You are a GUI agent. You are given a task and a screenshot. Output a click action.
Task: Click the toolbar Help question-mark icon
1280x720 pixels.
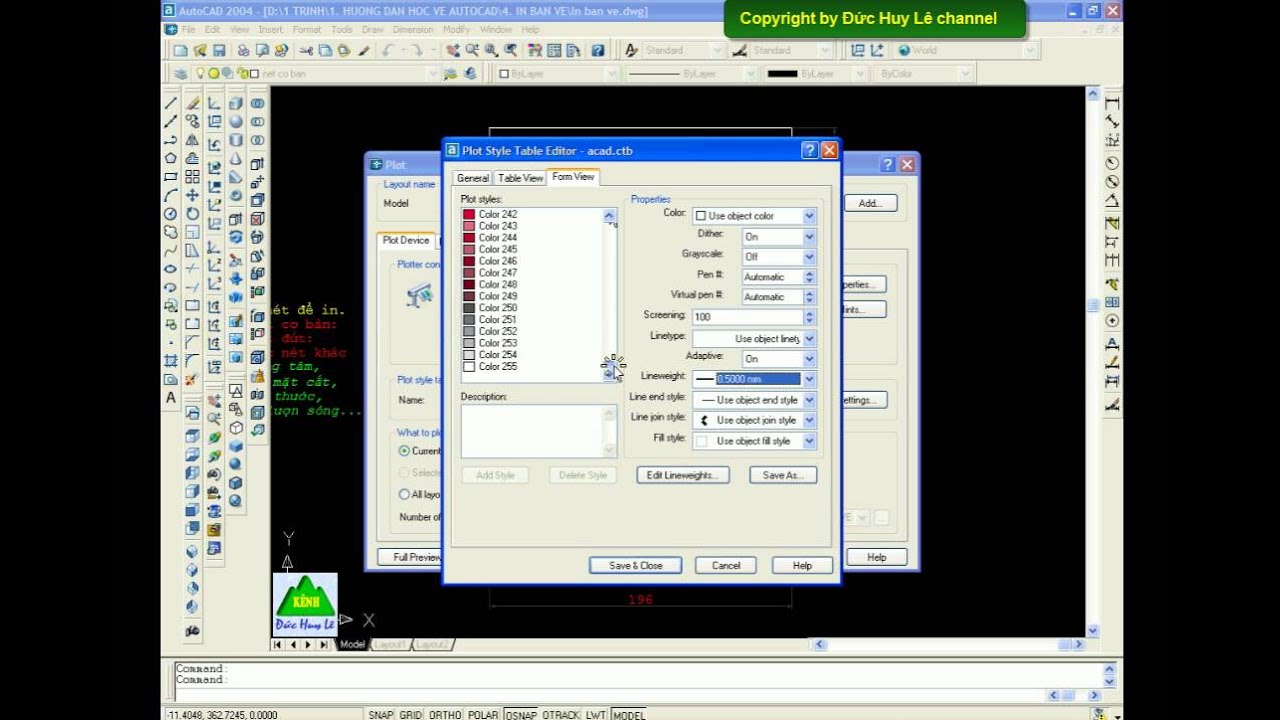coord(598,50)
